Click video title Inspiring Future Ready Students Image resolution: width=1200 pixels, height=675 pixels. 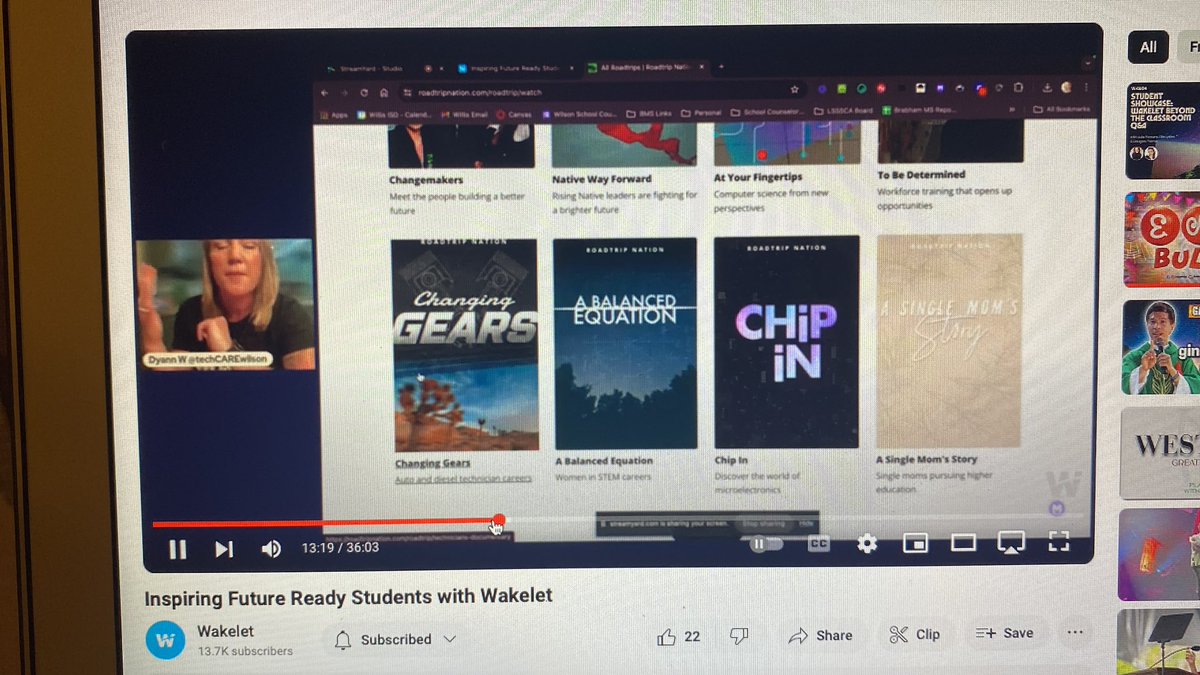point(348,597)
